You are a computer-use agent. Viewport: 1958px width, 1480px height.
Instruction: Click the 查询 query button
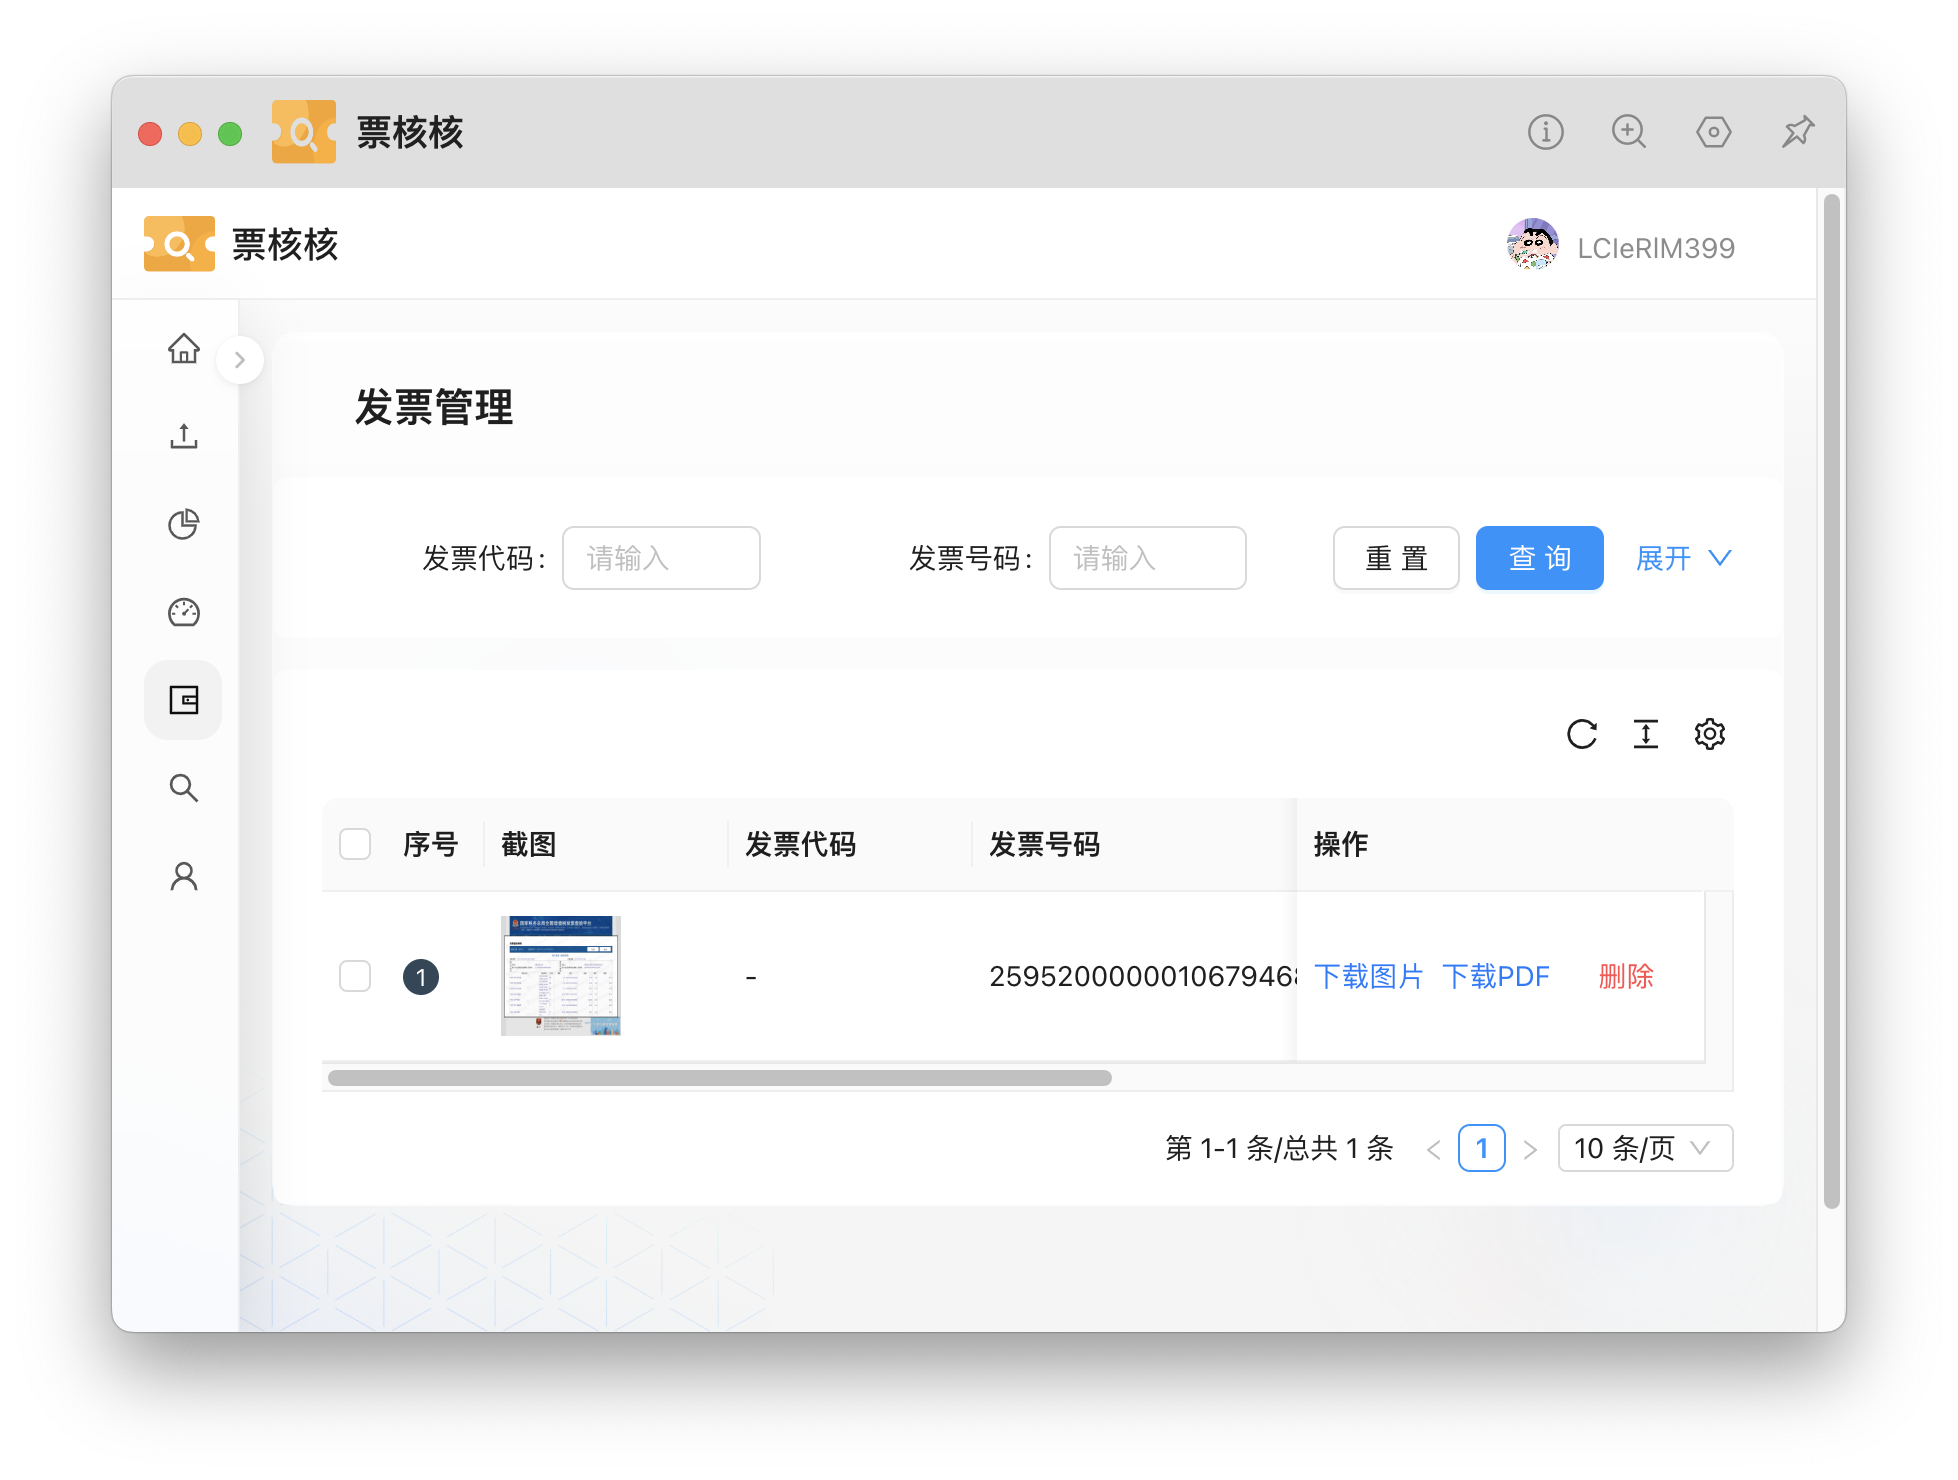click(x=1540, y=558)
